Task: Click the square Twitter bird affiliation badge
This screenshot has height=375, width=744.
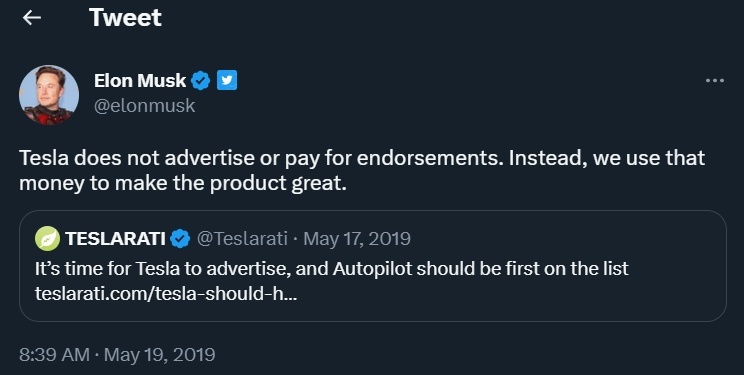Action: tap(227, 80)
